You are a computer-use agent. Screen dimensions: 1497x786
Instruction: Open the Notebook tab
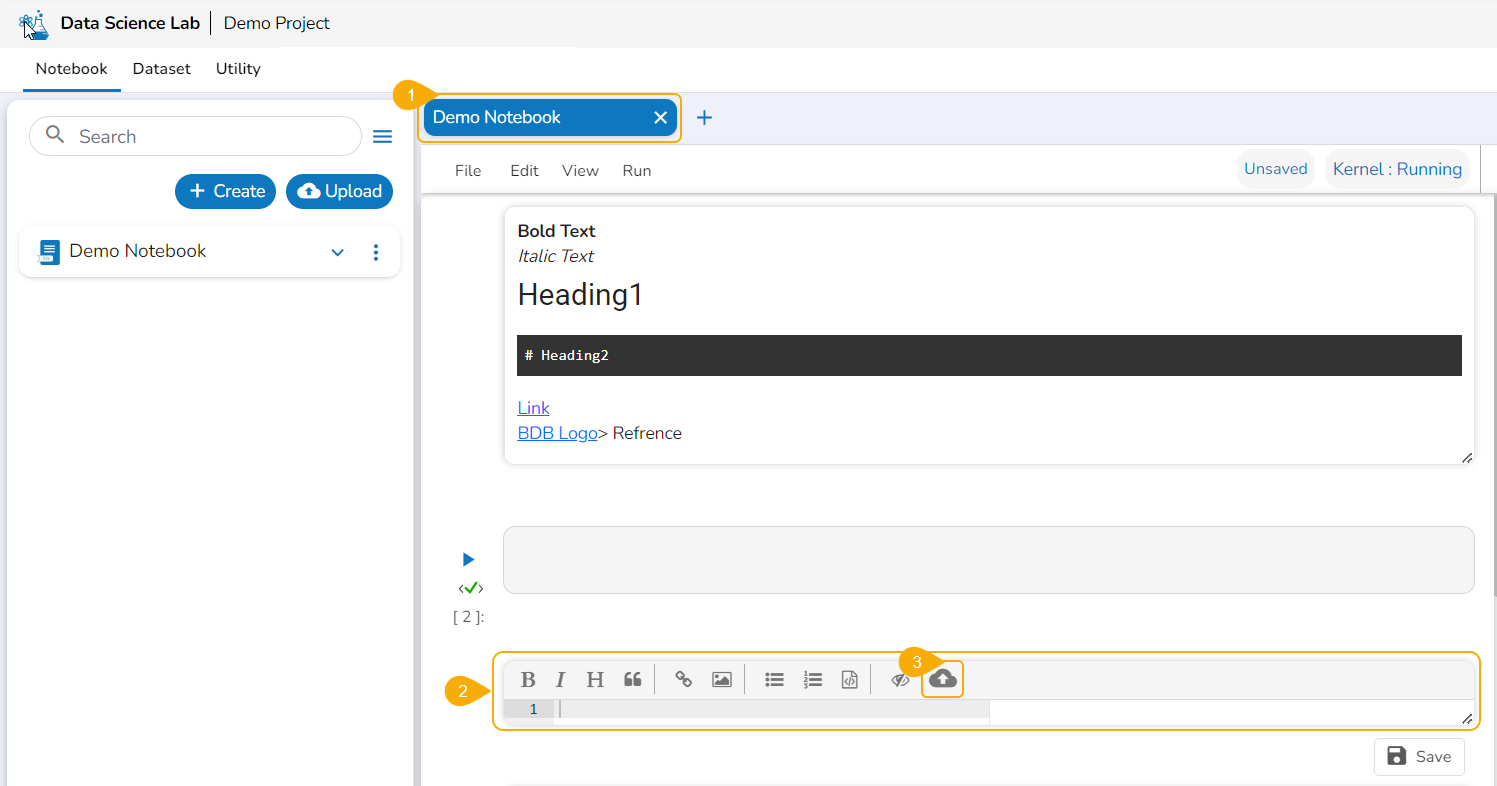71,69
